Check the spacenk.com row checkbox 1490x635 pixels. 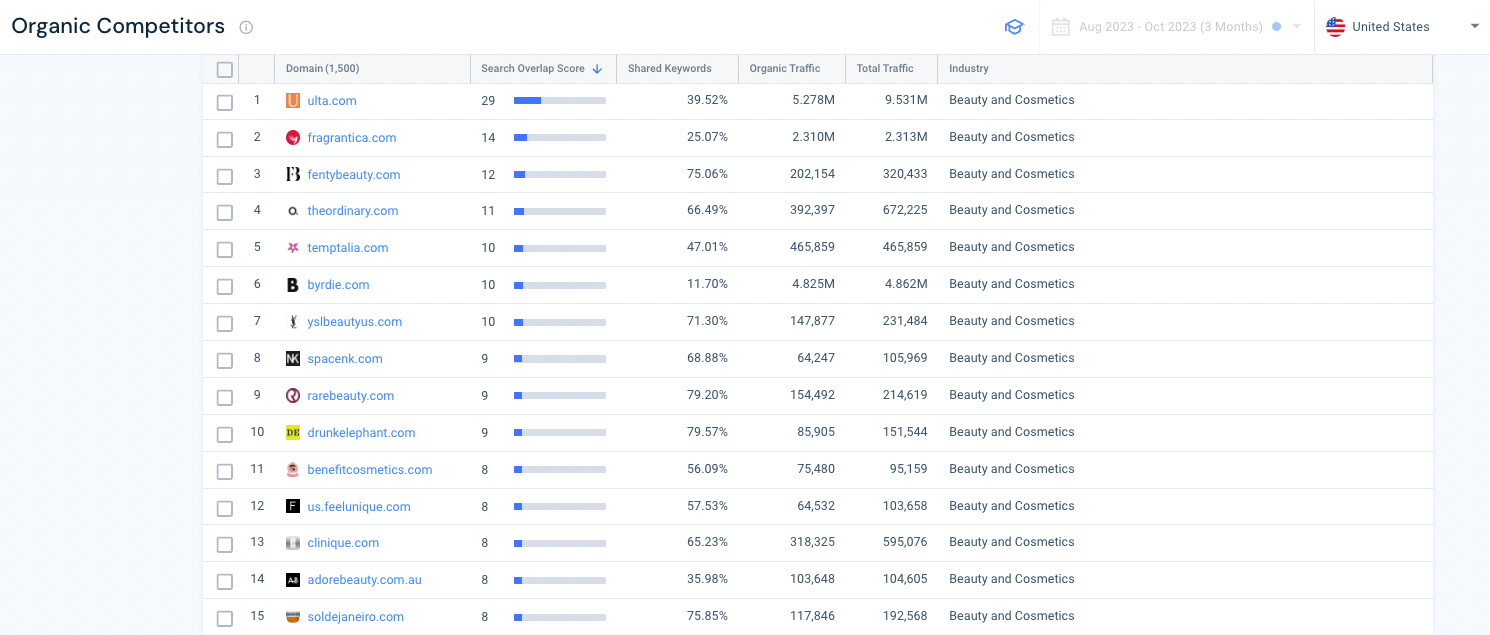pos(225,361)
